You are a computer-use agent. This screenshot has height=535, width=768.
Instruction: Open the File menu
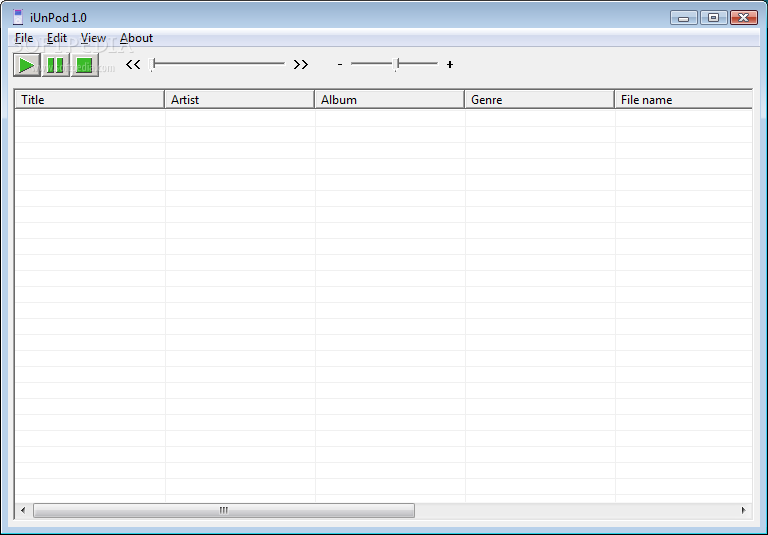(24, 38)
